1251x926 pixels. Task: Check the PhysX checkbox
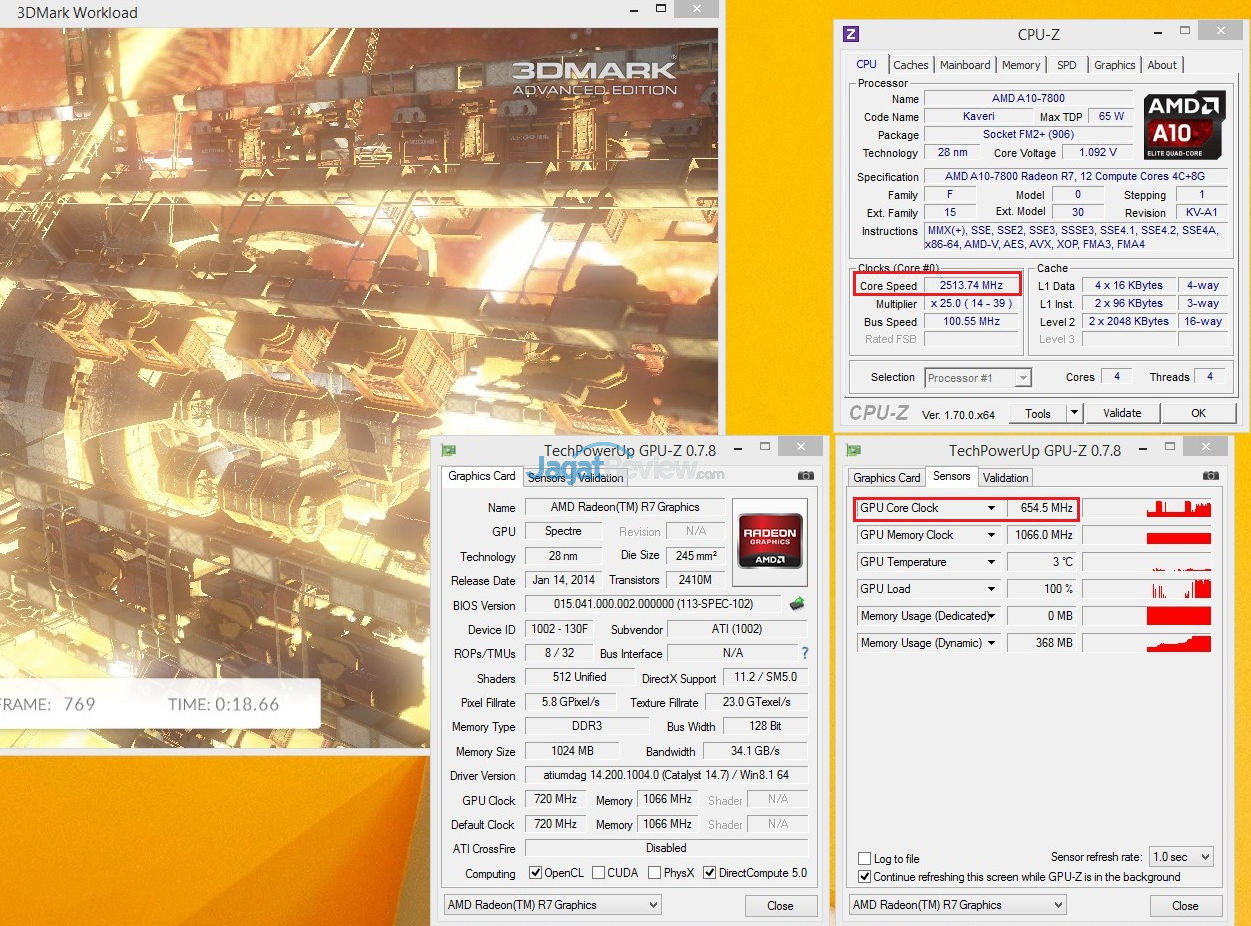click(654, 873)
